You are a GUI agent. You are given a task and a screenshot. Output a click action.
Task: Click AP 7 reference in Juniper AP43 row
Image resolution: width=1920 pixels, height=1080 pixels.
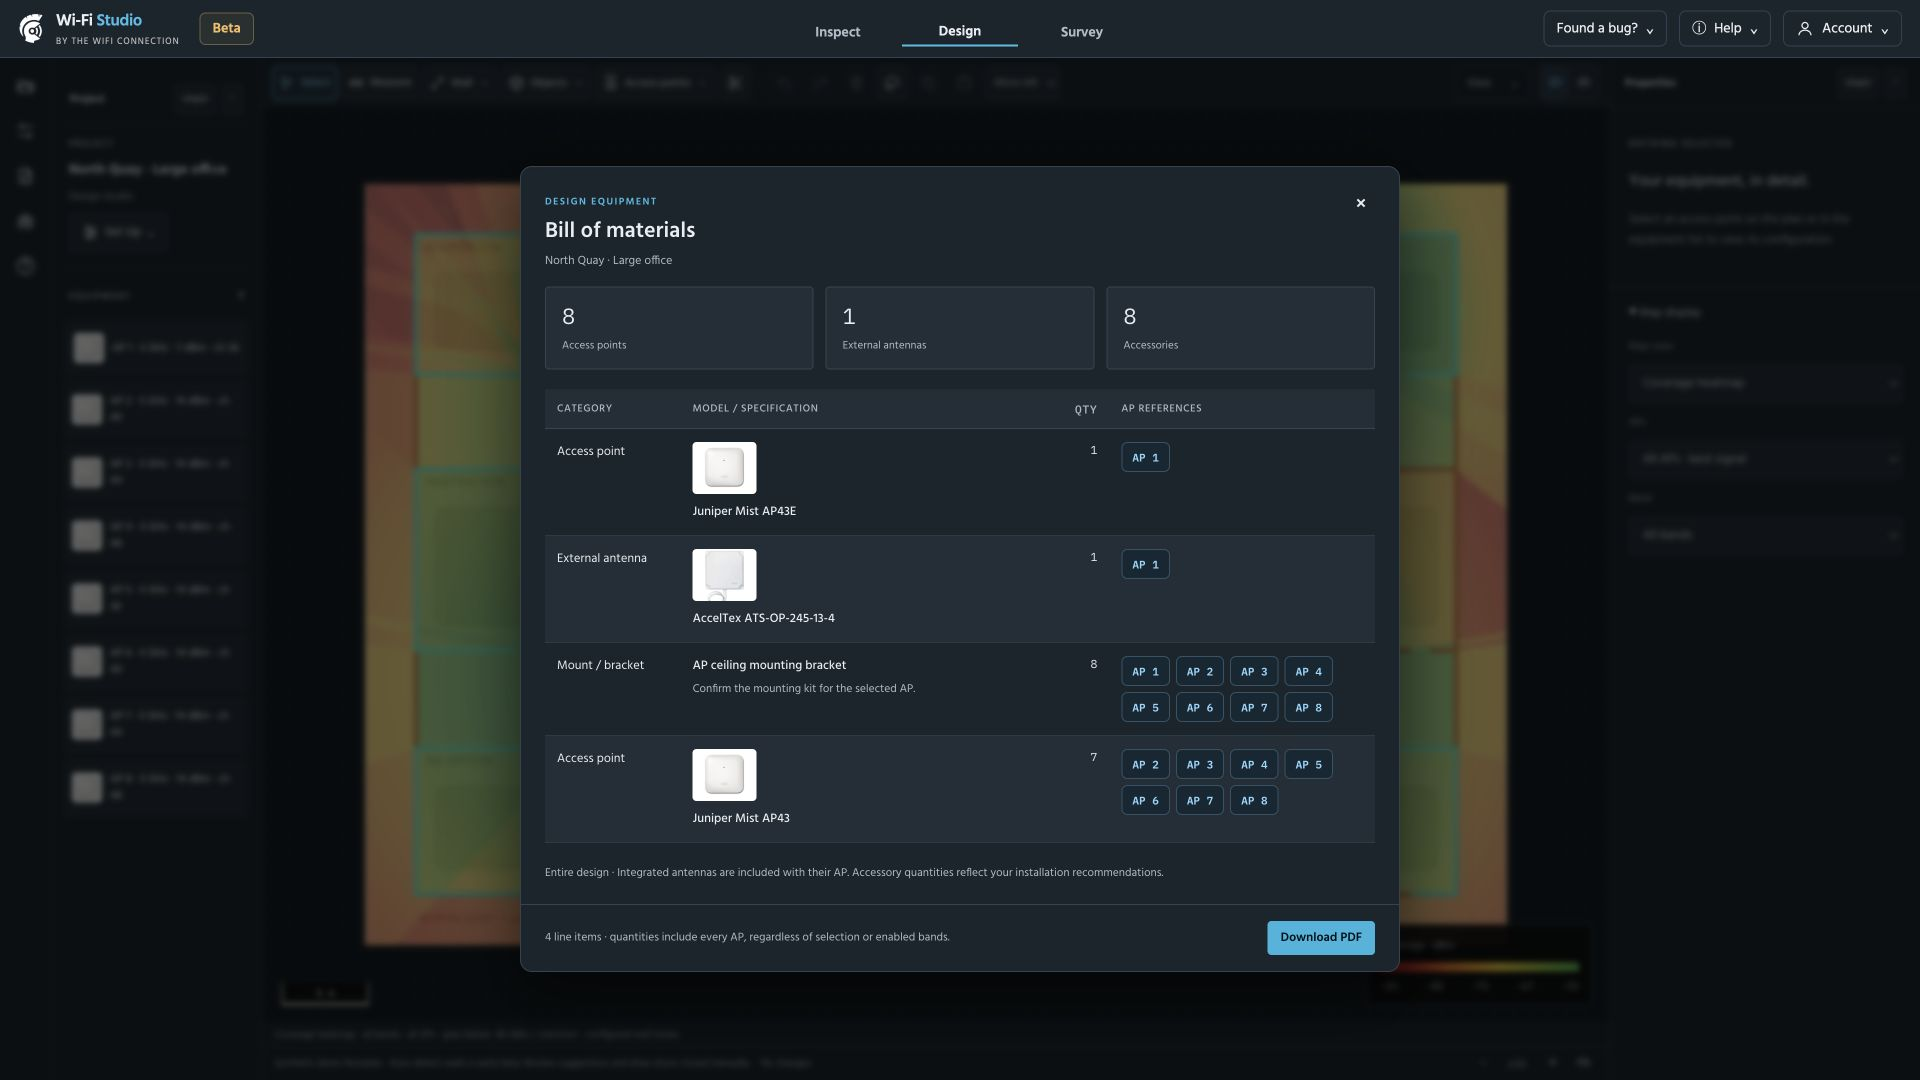1199,800
